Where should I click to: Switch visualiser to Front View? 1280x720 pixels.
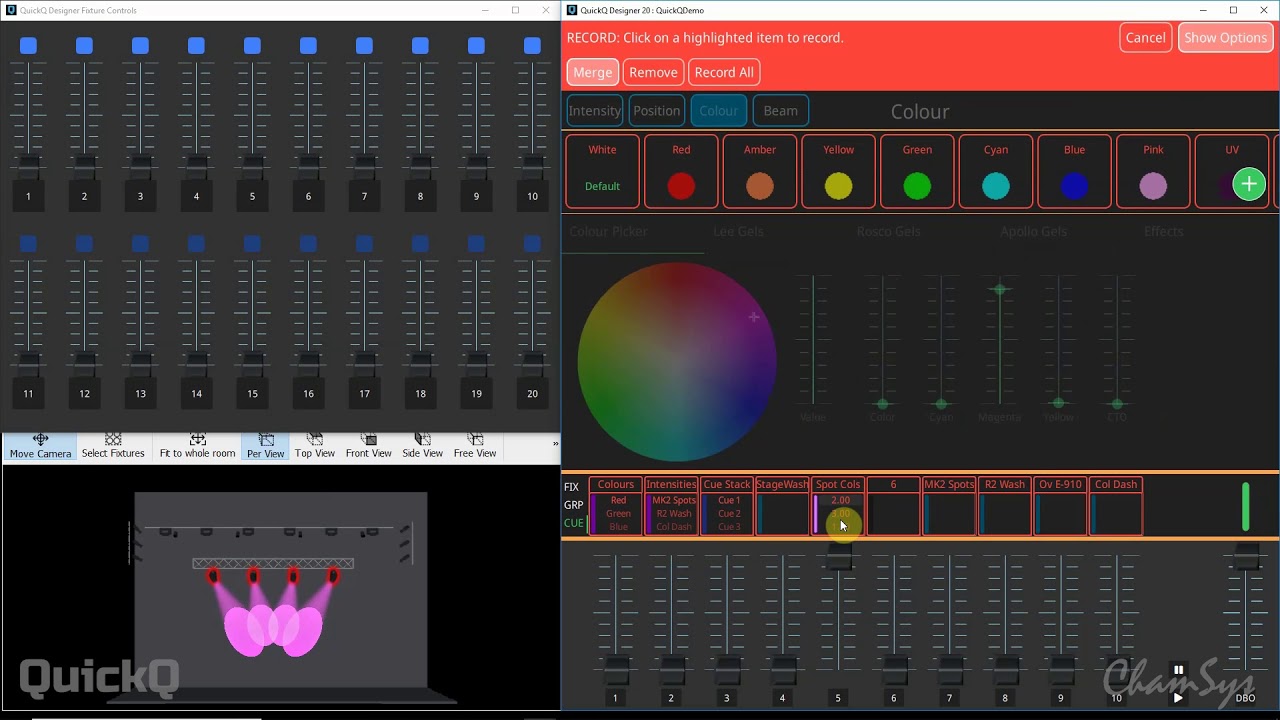click(x=369, y=446)
